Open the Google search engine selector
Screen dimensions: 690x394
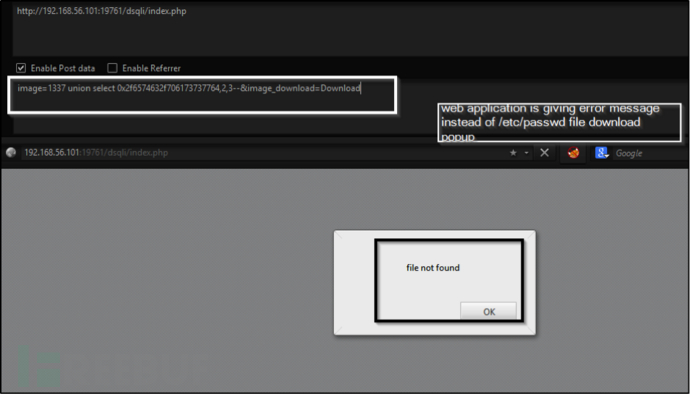click(602, 153)
